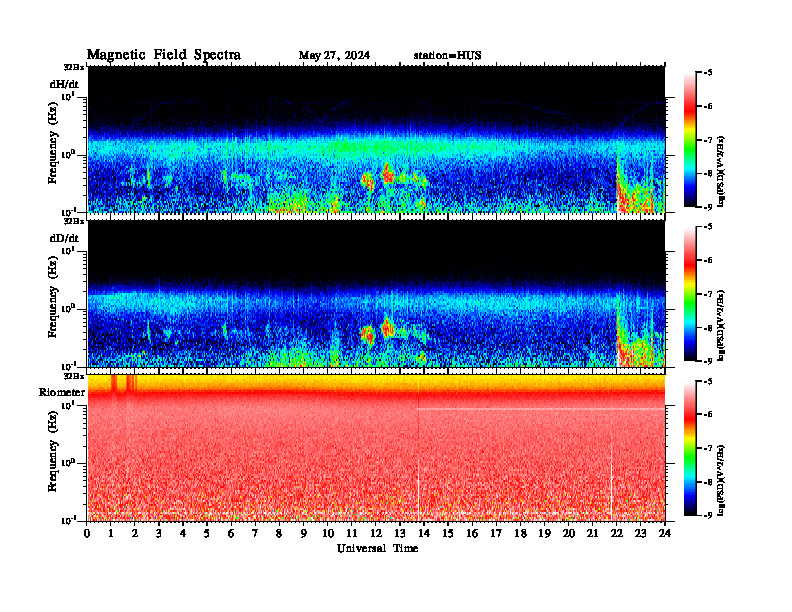Click the "-5" tick on dH/dt color scale

708,73
